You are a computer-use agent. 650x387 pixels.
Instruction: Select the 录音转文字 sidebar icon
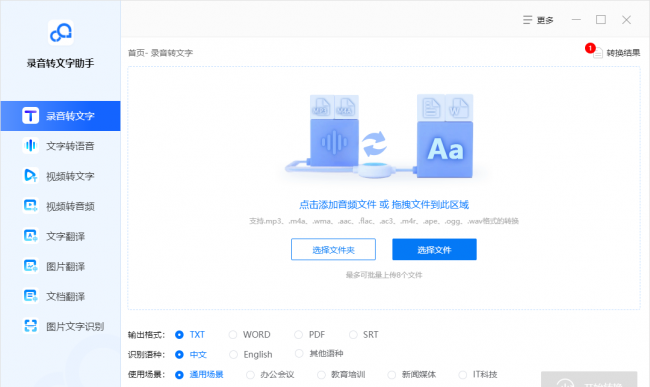coord(30,116)
